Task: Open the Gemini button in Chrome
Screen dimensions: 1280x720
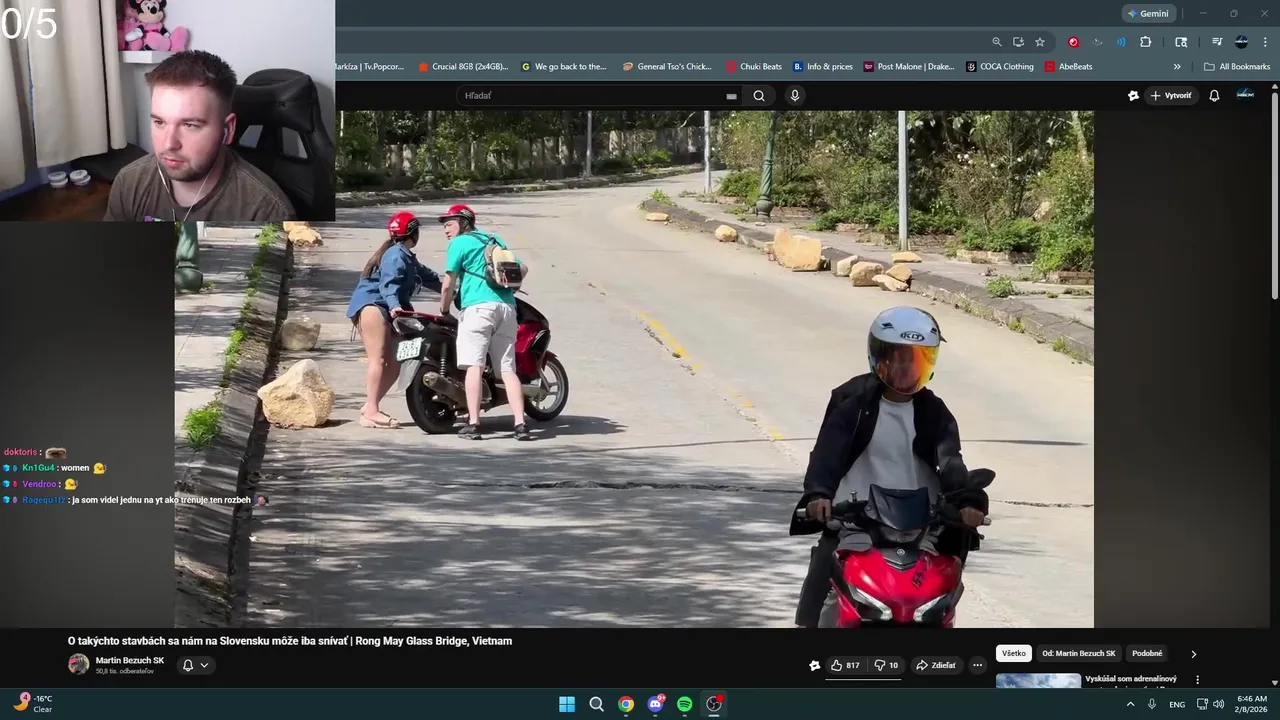Action: [1148, 14]
